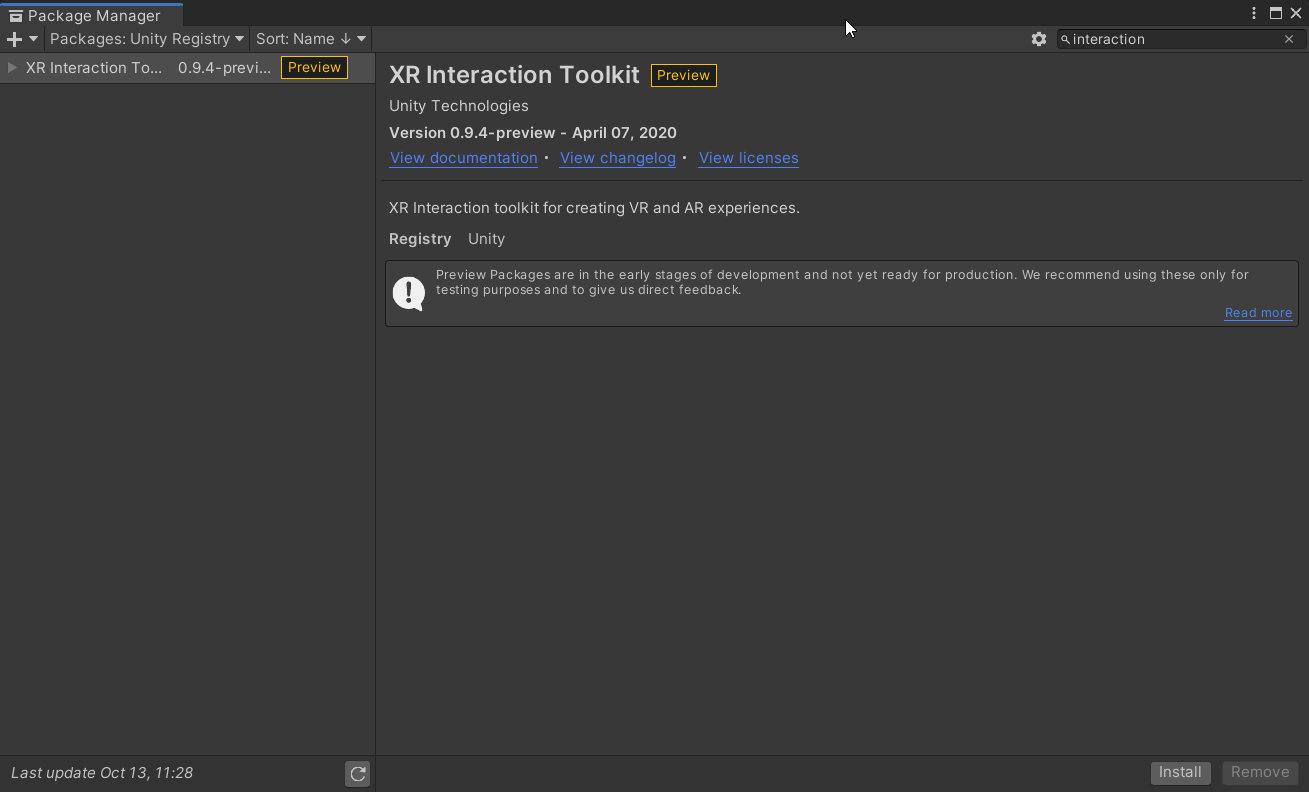Select the Package Manager tab
The width and height of the screenshot is (1309, 792).
[92, 15]
